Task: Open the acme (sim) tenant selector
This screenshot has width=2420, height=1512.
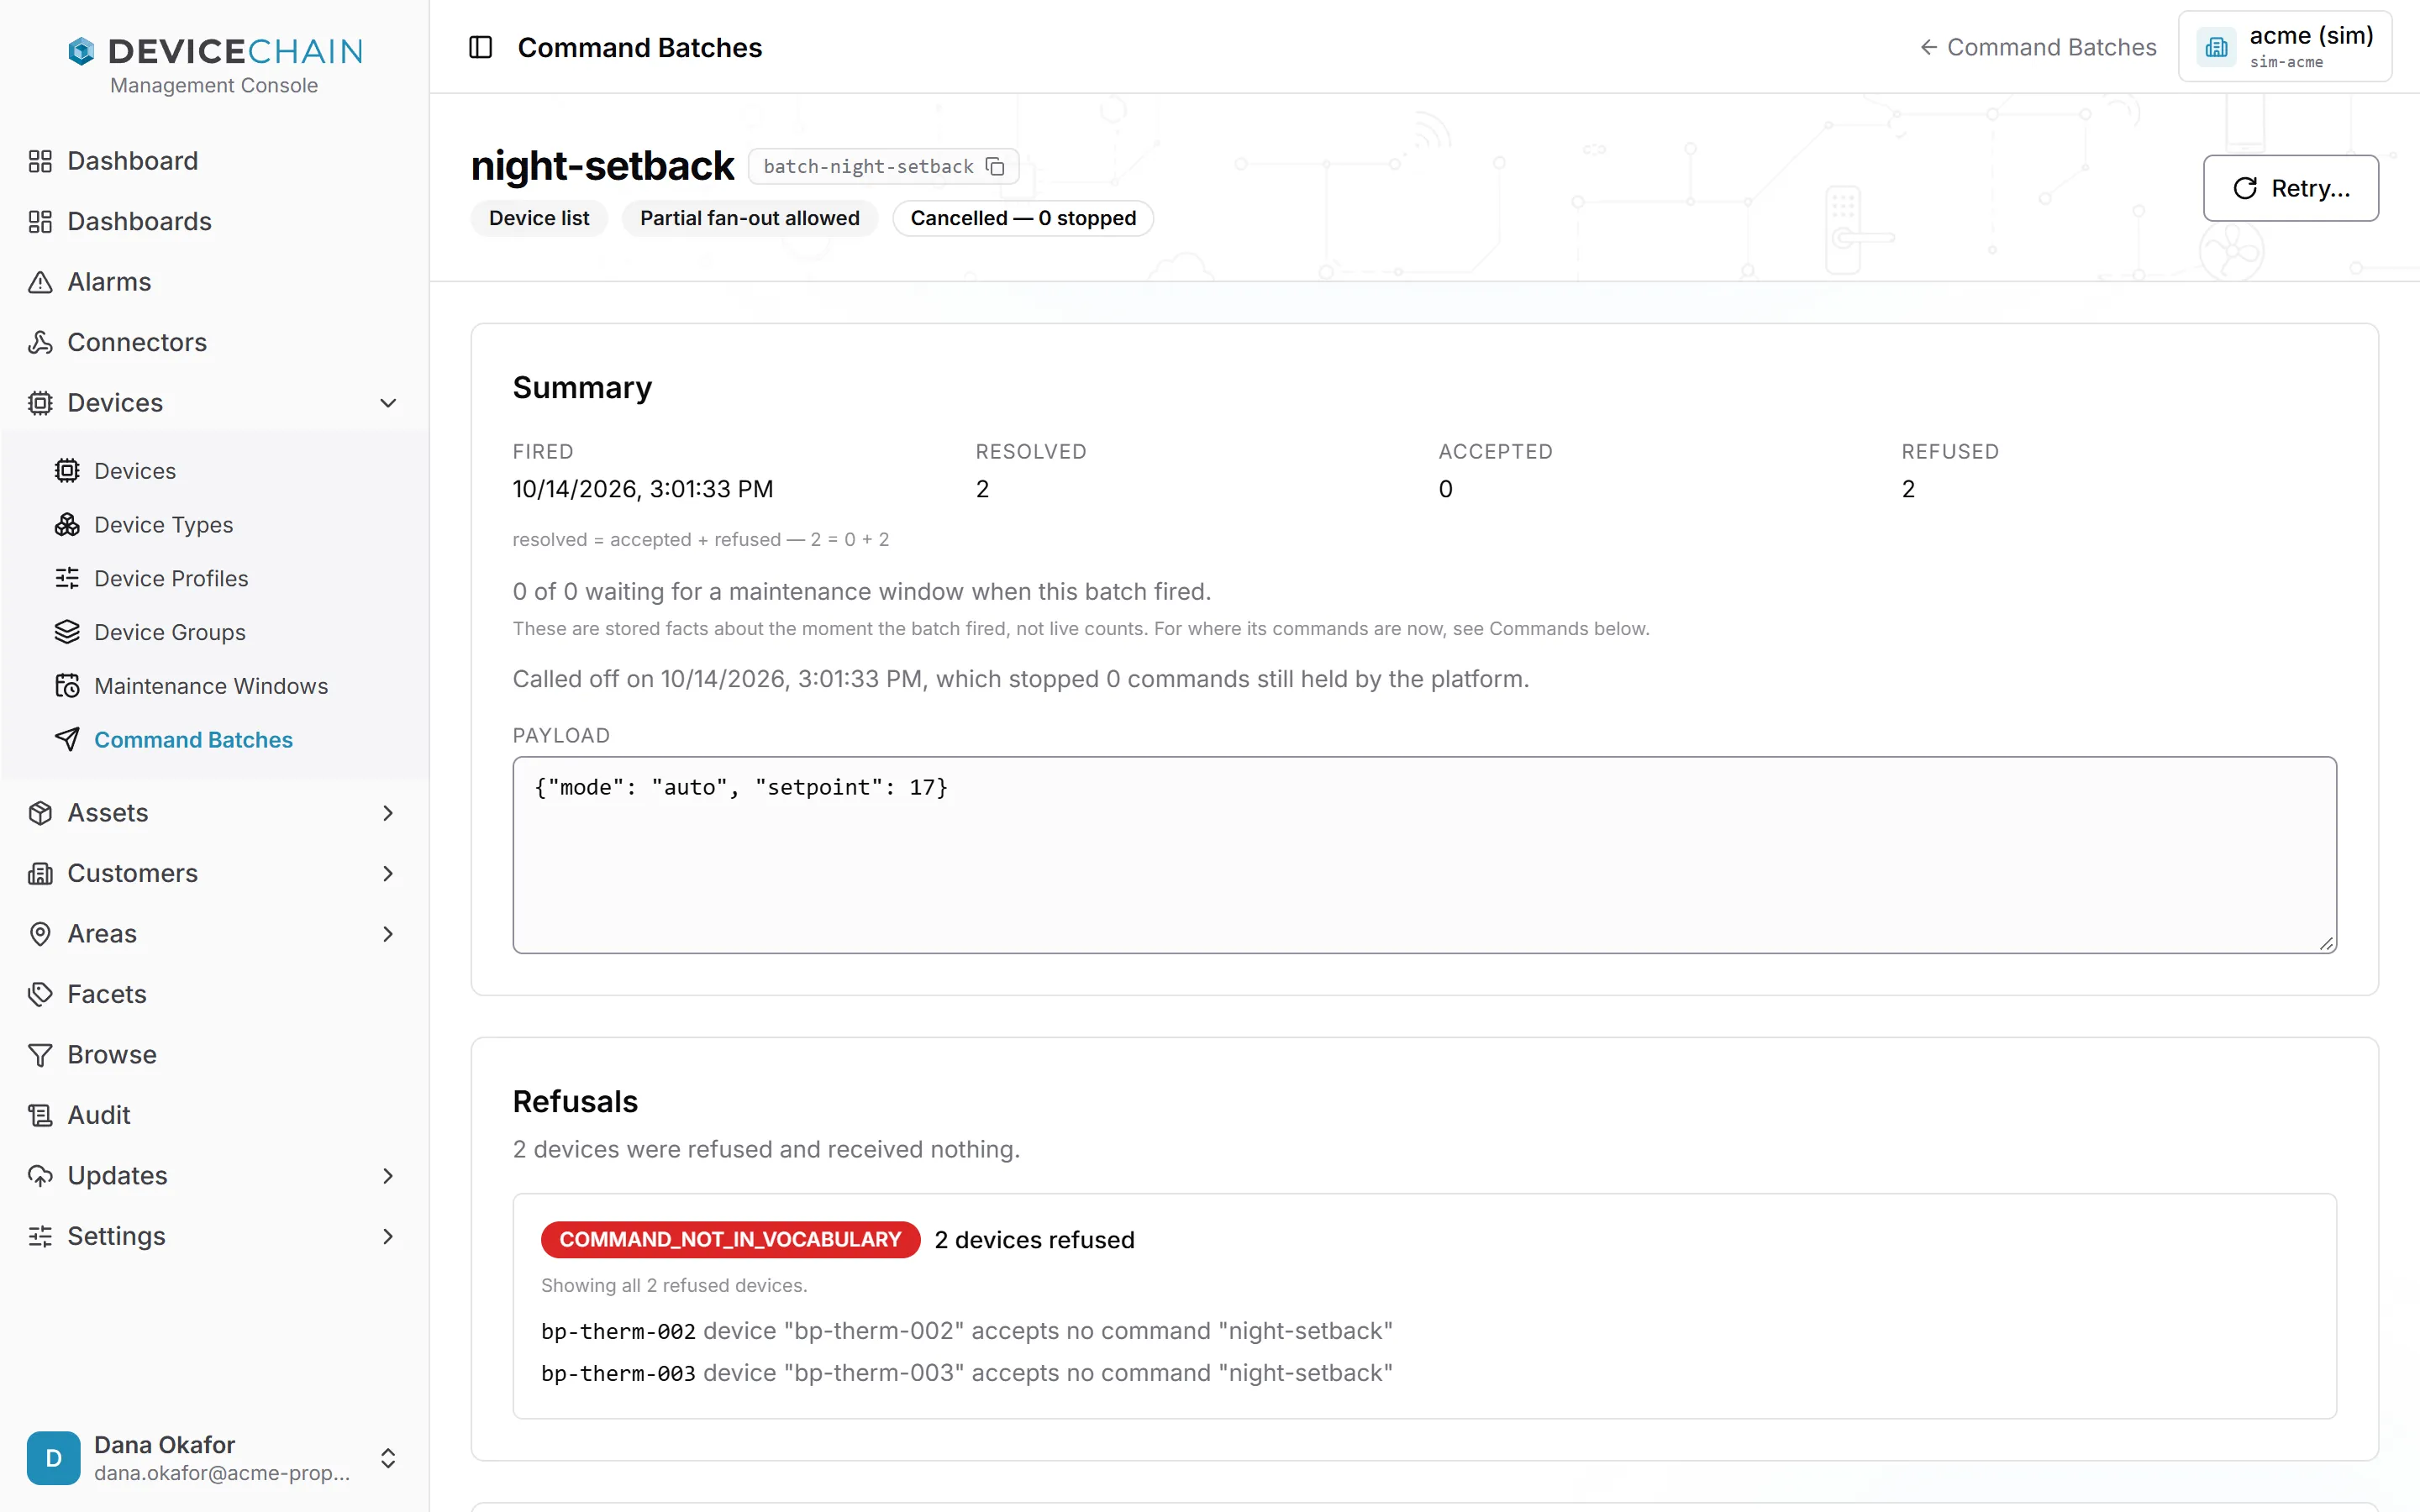Action: point(2285,47)
